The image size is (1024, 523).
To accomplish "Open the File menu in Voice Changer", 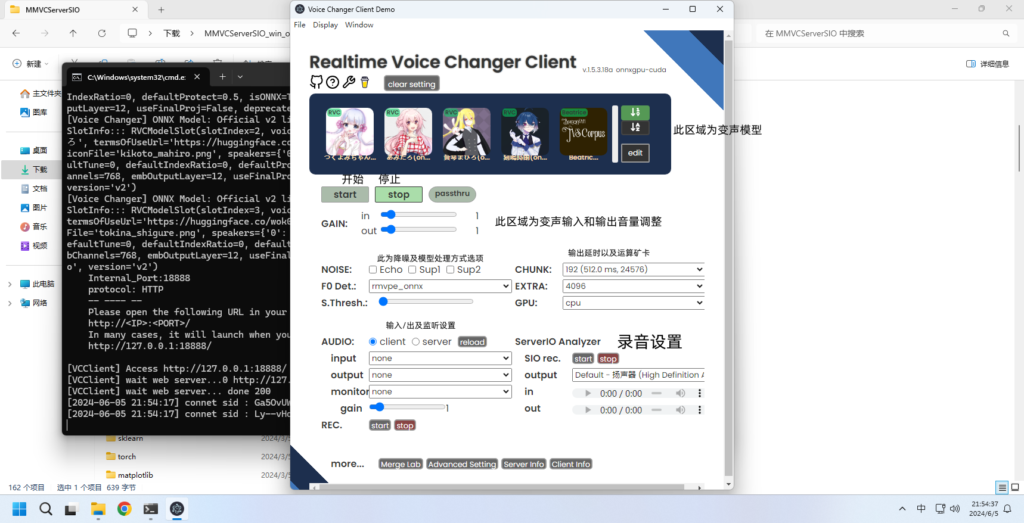I will click(299, 25).
